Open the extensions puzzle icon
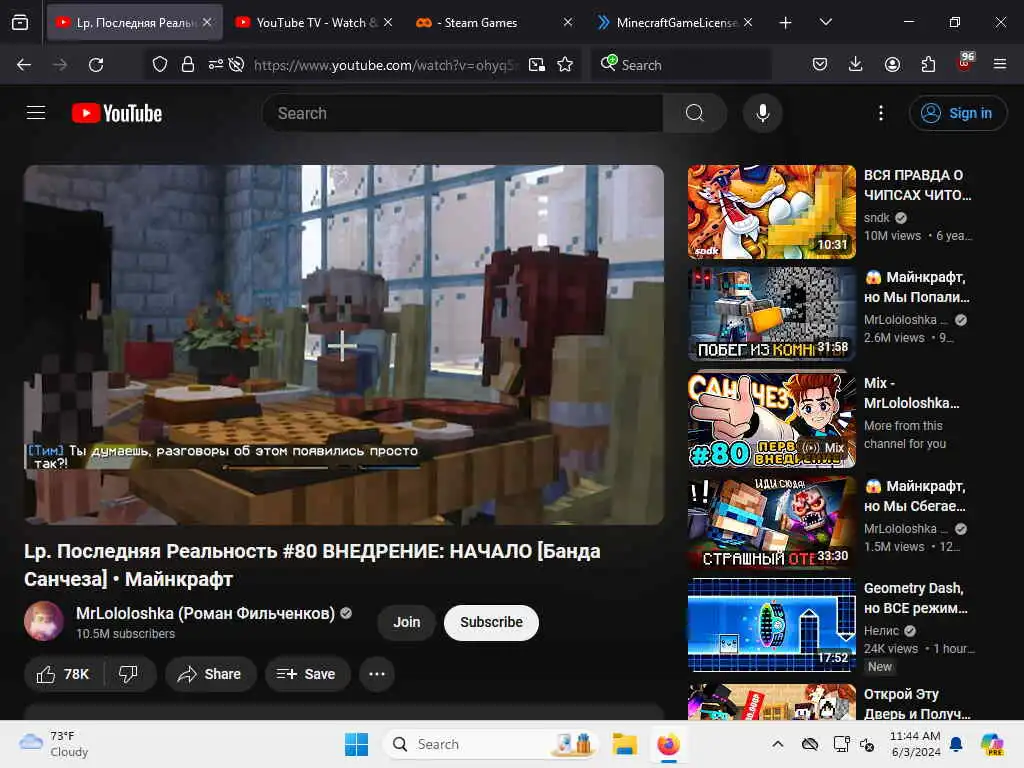The image size is (1024, 768). click(x=928, y=64)
